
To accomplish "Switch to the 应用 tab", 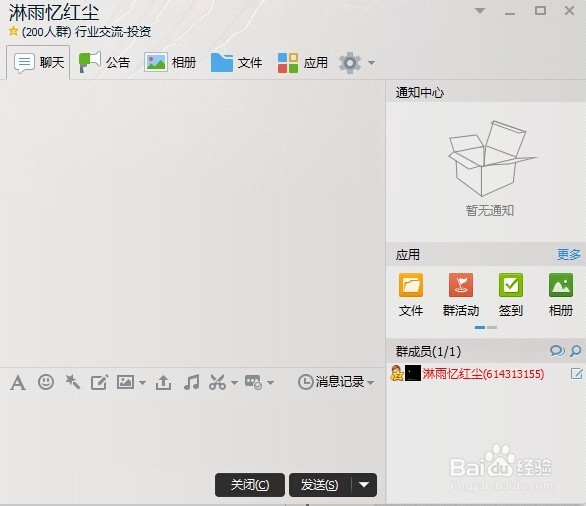I will click(x=303, y=62).
